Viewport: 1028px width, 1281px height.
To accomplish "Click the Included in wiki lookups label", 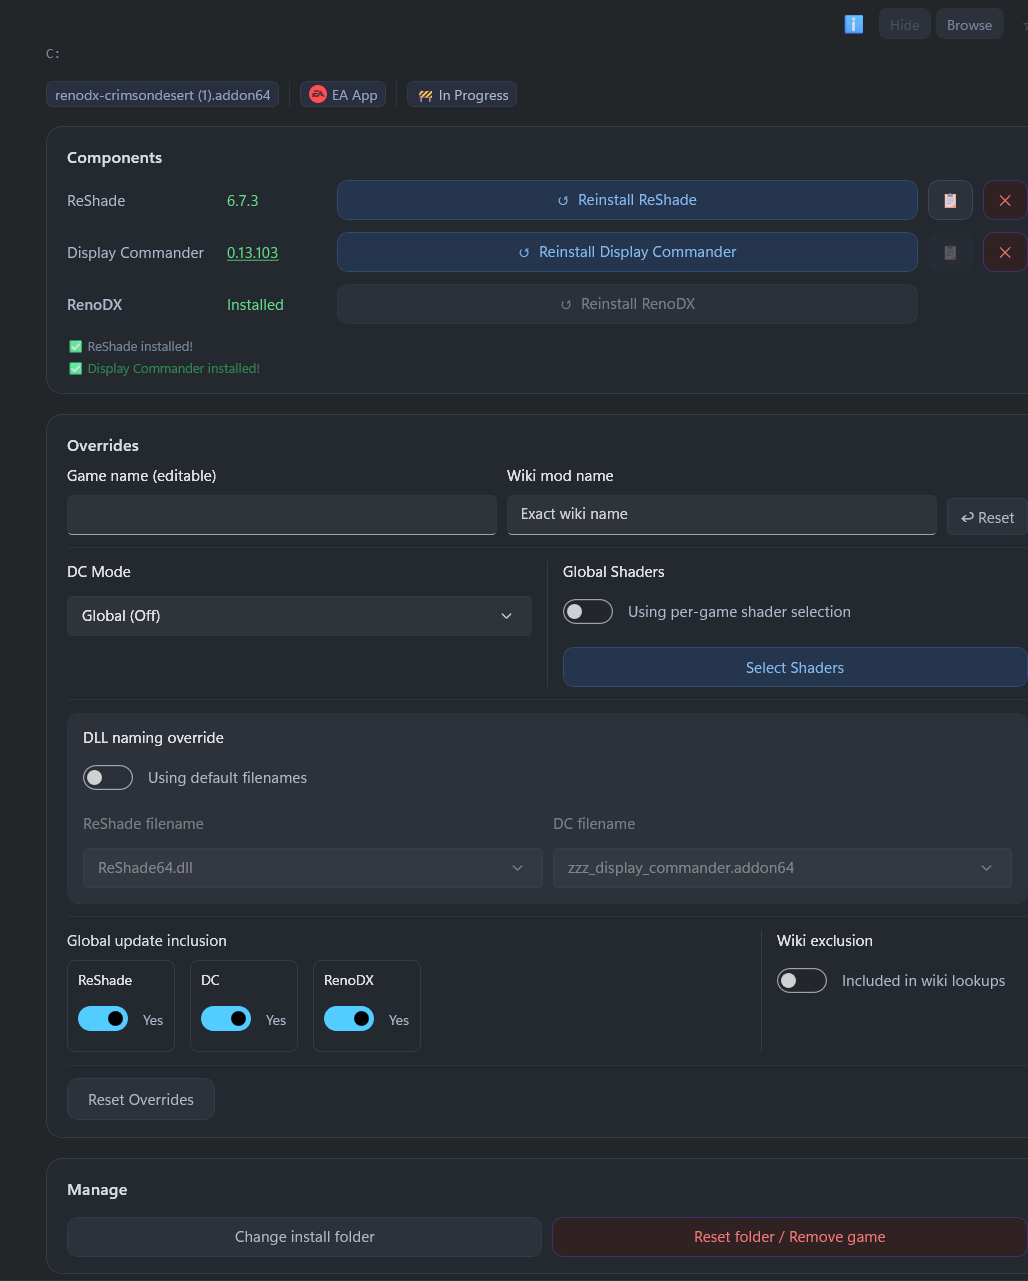I will pyautogui.click(x=924, y=980).
